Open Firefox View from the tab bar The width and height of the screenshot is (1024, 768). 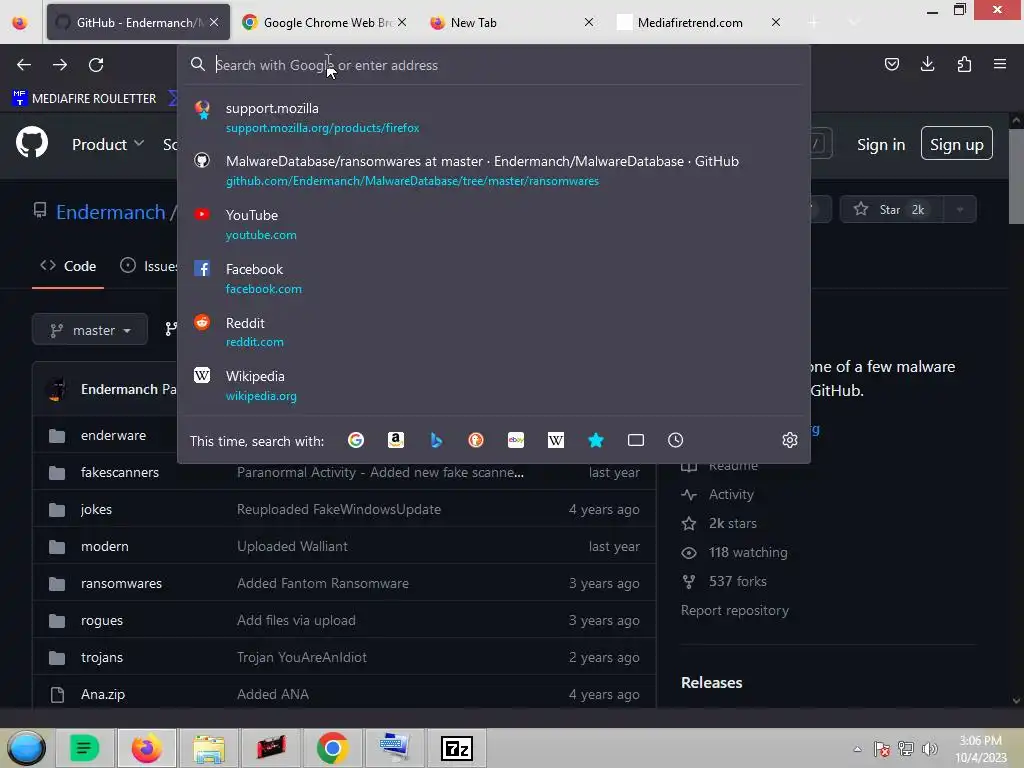tap(20, 22)
